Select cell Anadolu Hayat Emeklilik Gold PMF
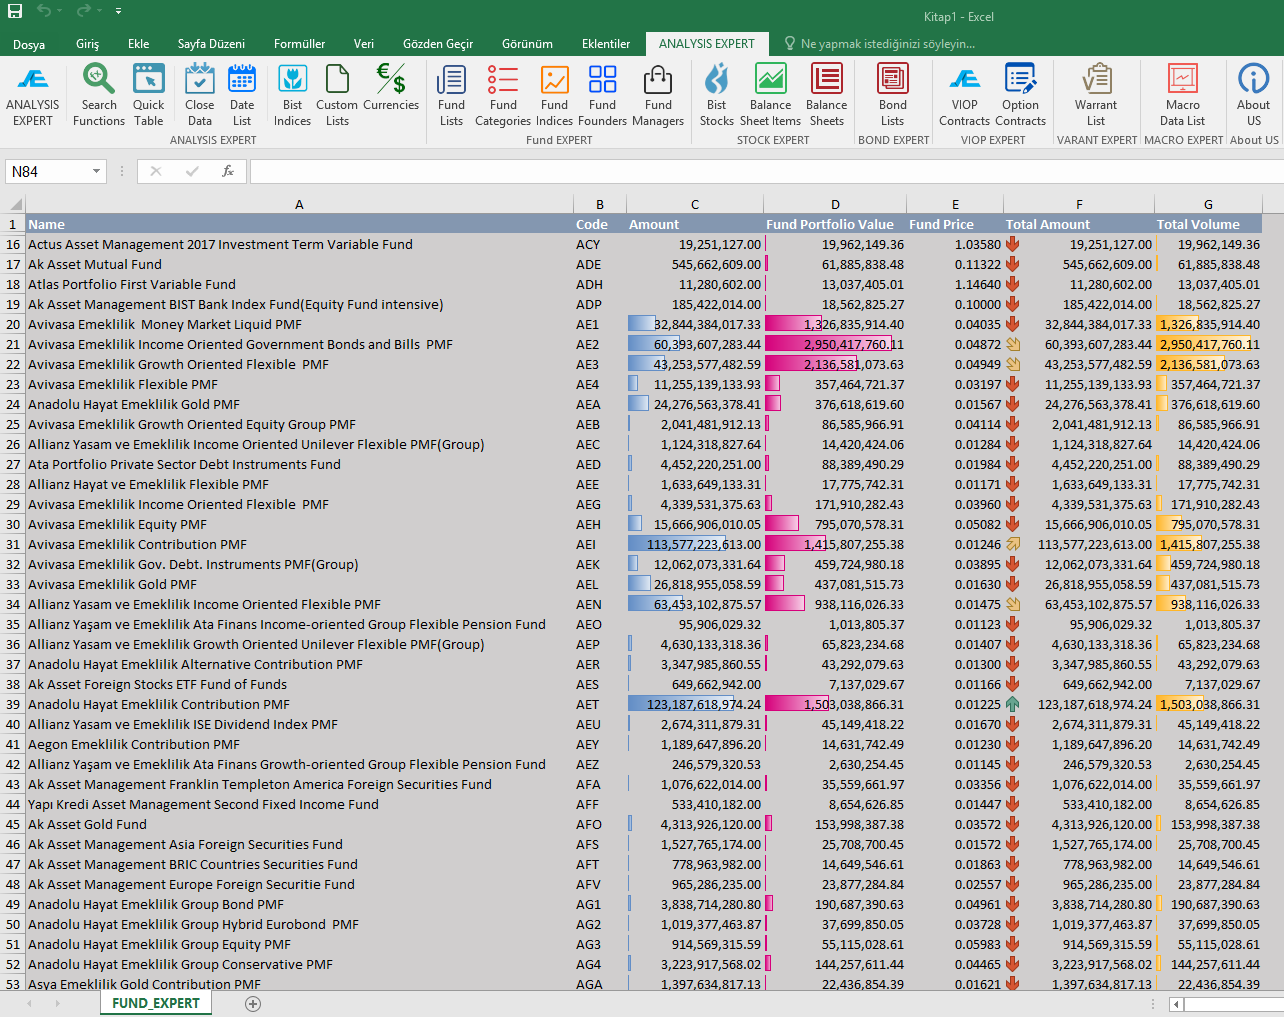The height and width of the screenshot is (1017, 1284). coord(299,404)
